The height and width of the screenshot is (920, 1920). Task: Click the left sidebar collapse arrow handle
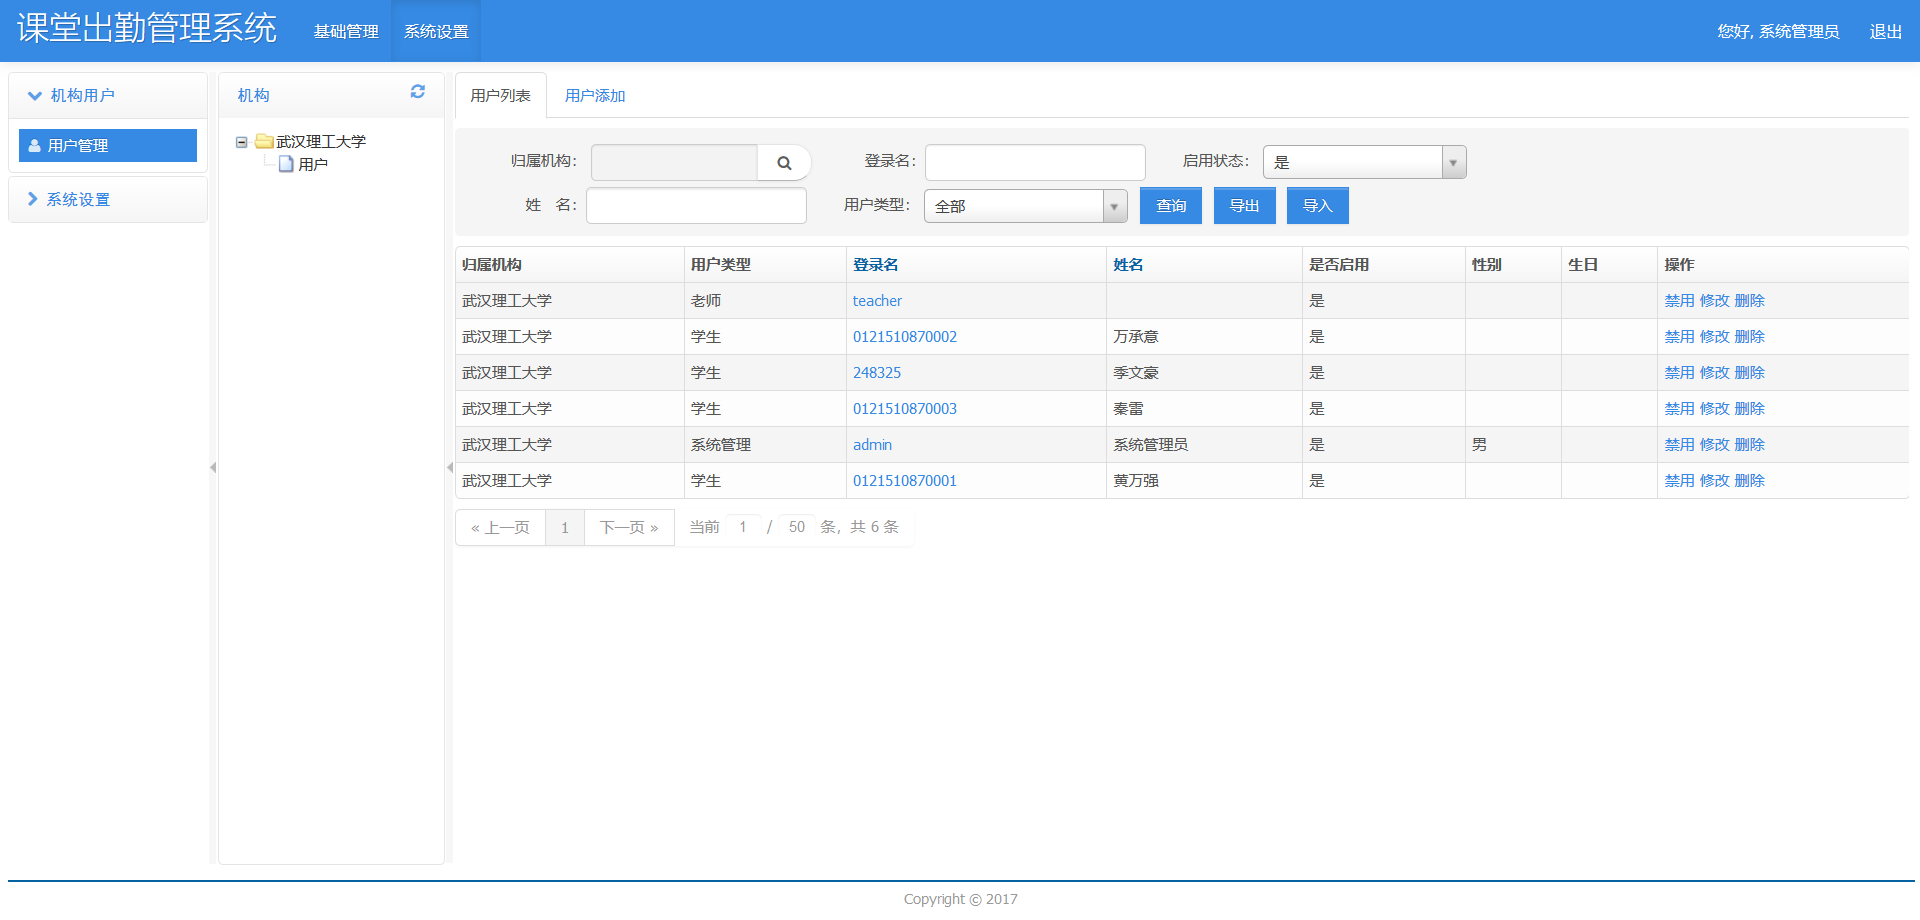[x=213, y=468]
